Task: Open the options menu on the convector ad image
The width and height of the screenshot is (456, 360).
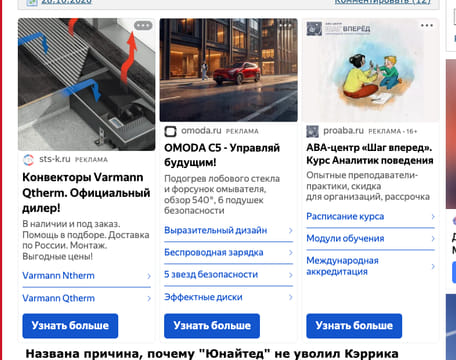Action: [x=143, y=26]
